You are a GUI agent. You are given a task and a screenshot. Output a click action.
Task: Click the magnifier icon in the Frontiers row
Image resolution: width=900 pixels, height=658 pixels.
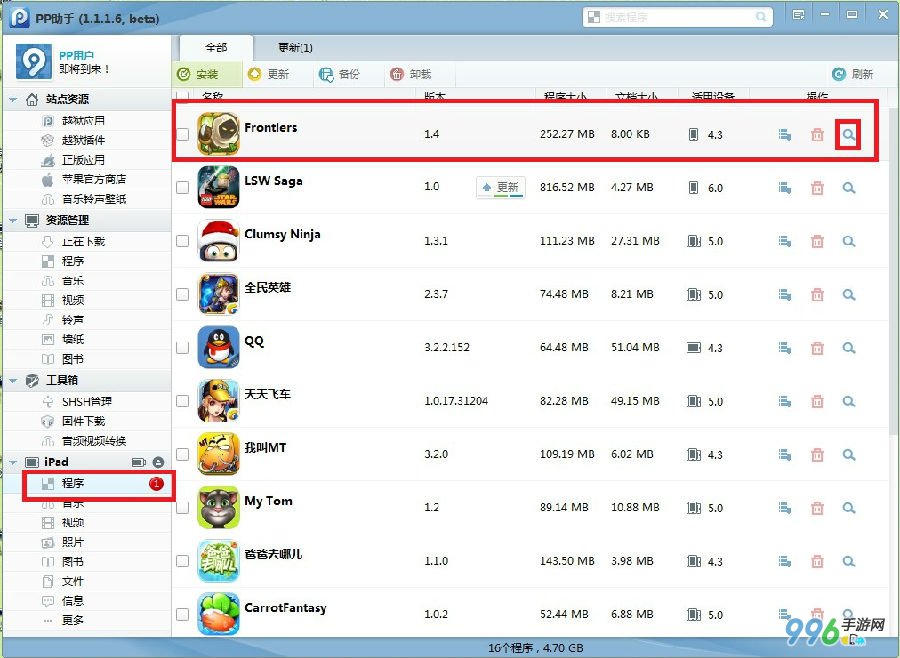tap(848, 135)
